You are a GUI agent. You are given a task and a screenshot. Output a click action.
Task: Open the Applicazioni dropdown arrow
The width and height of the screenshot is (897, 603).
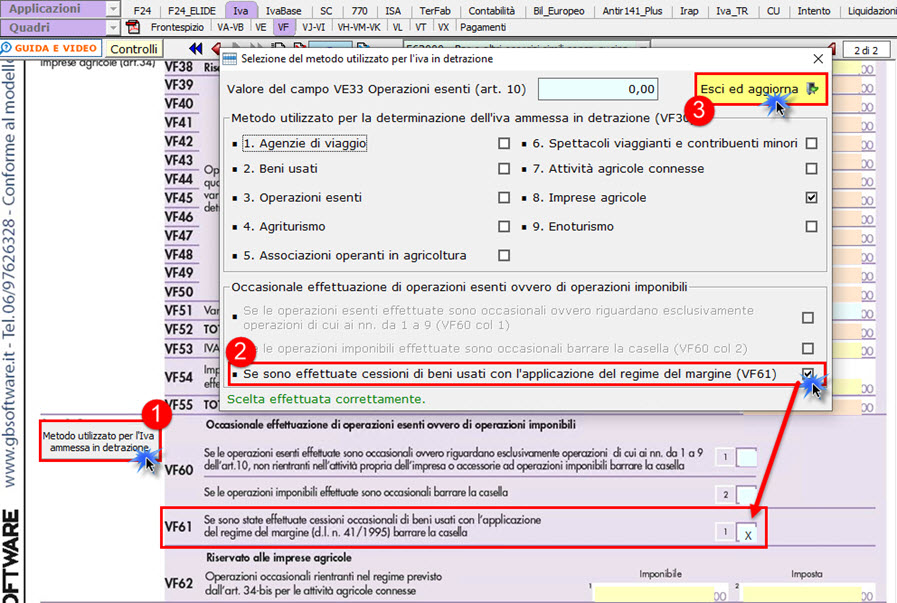113,9
